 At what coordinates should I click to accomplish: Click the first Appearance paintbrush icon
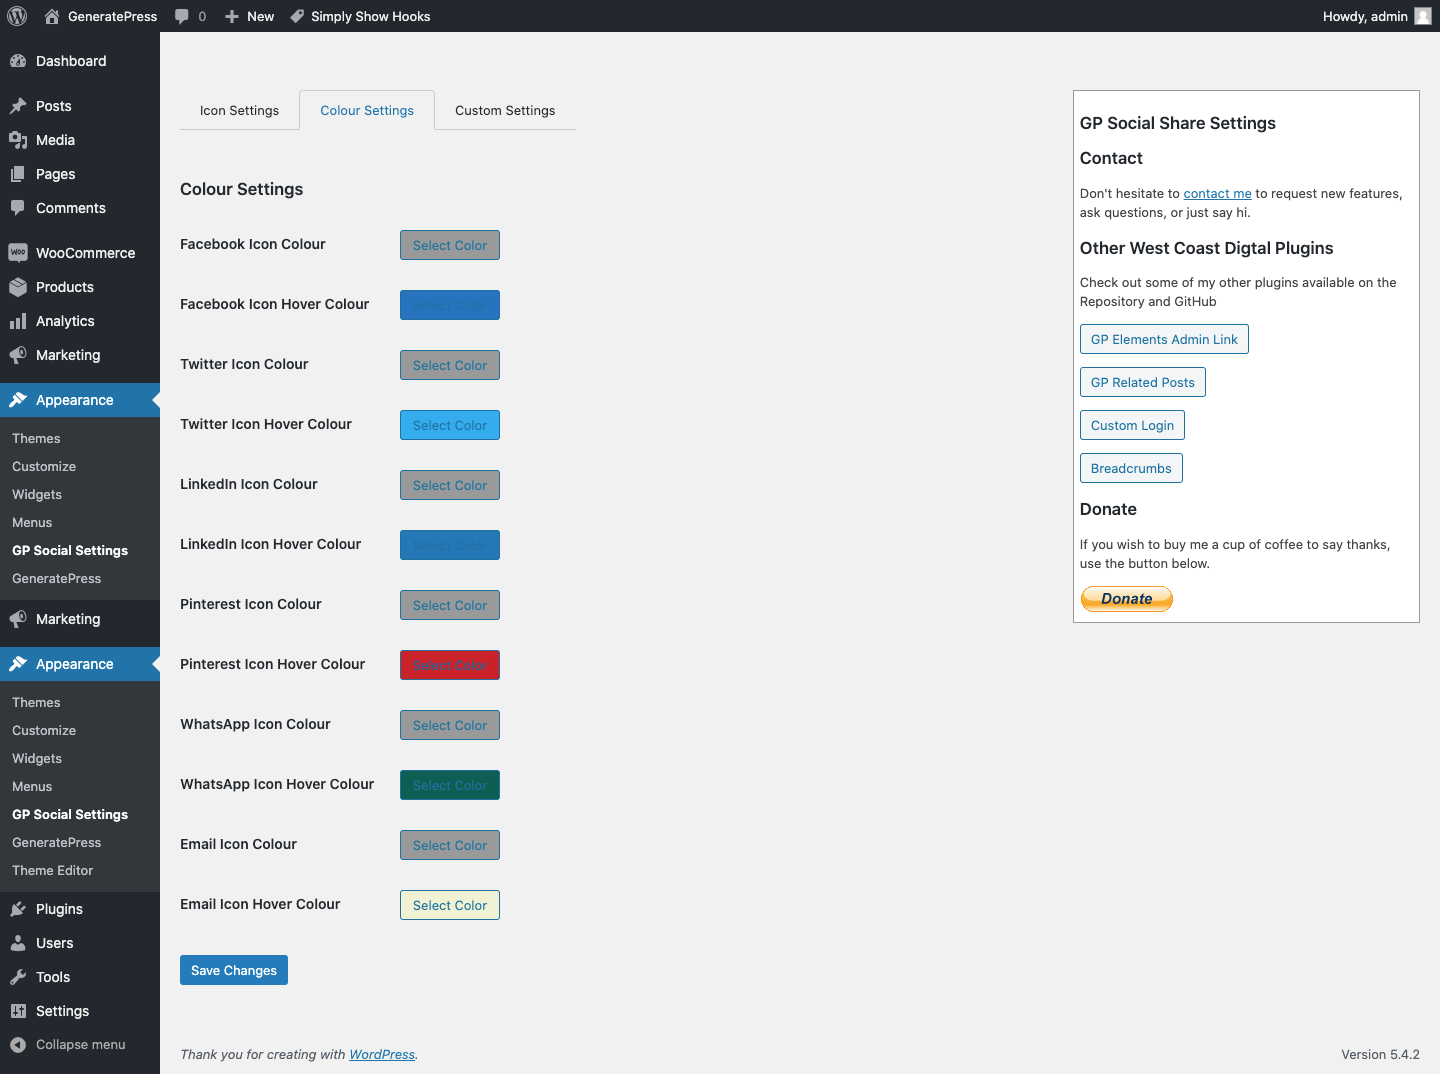pyautogui.click(x=18, y=400)
